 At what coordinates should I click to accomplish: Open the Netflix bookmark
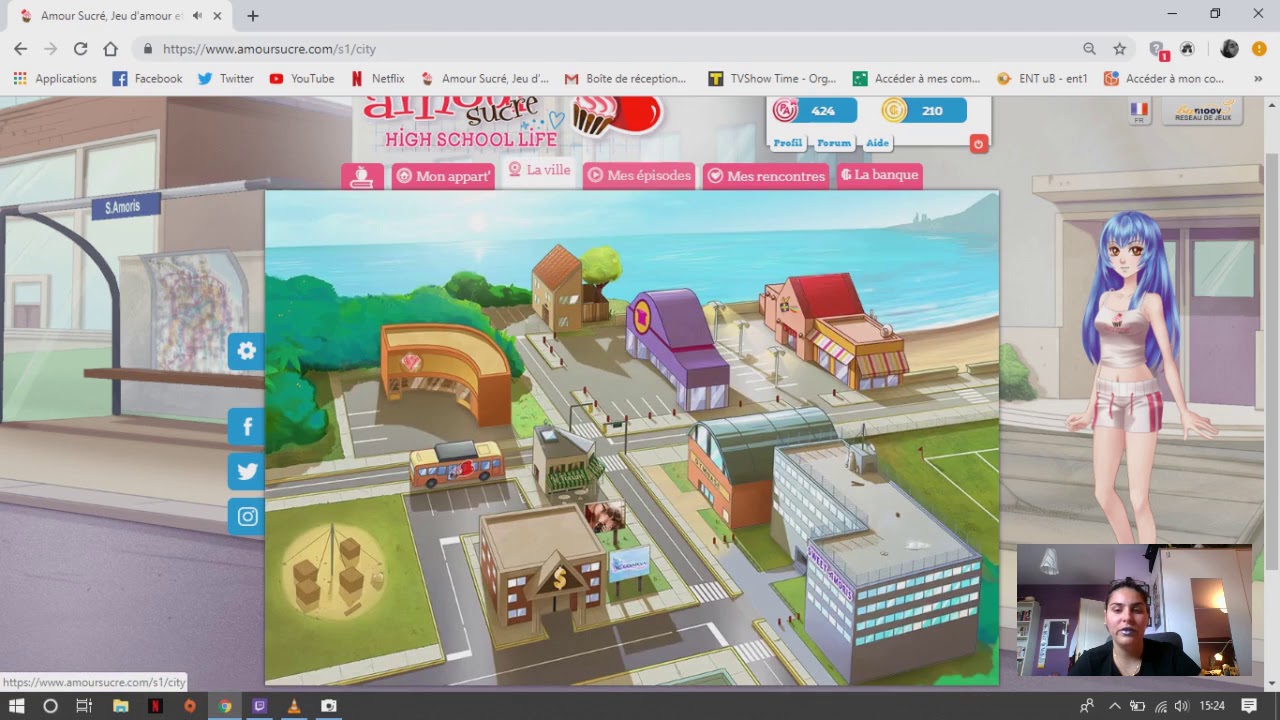[x=377, y=78]
